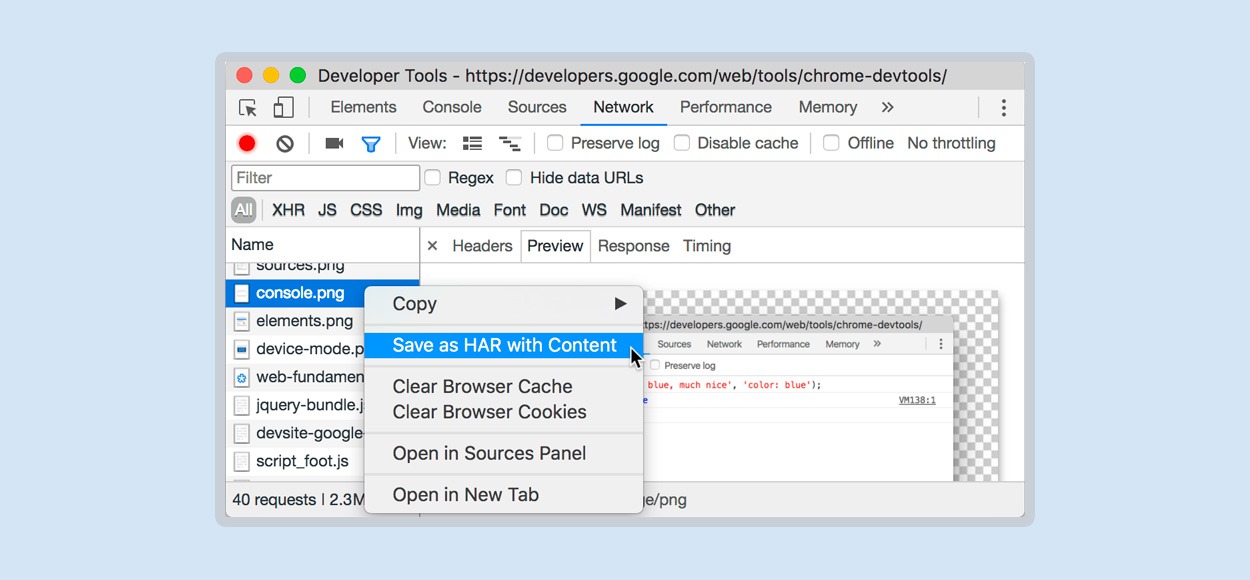1250x580 pixels.
Task: Sort by the Name column header
Action: [323, 245]
